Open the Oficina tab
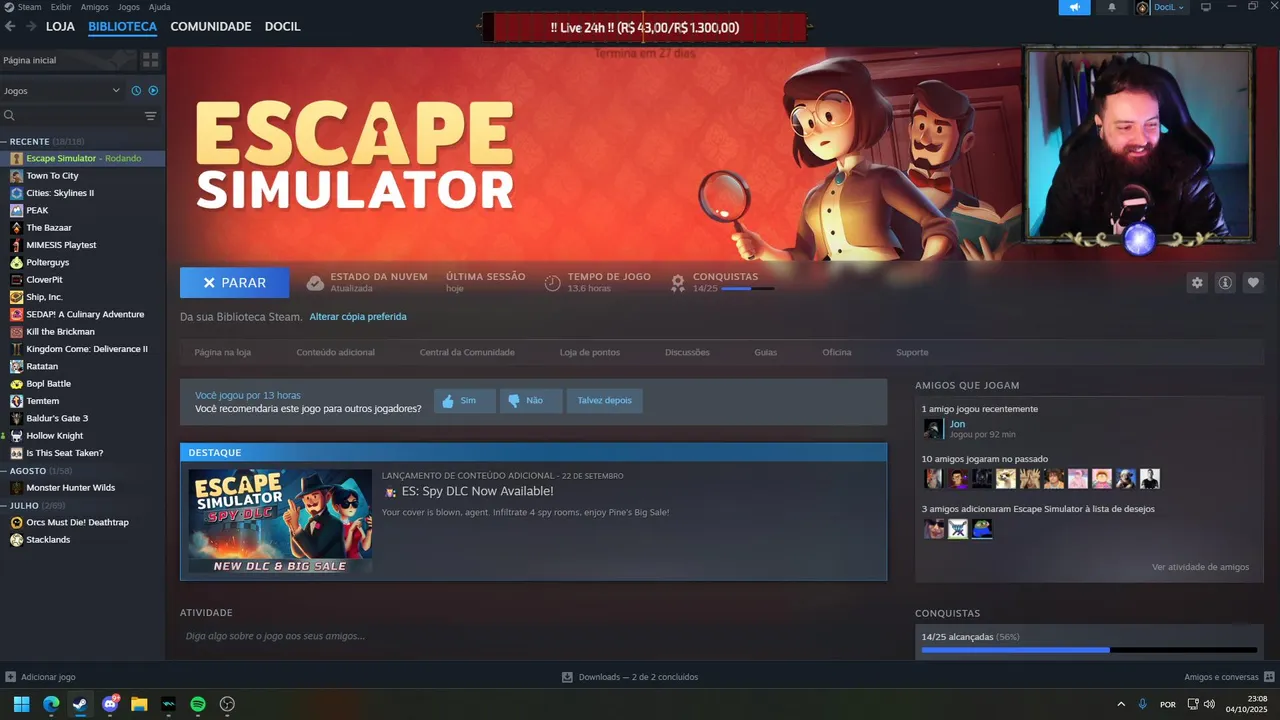Image resolution: width=1280 pixels, height=720 pixels. click(x=837, y=352)
